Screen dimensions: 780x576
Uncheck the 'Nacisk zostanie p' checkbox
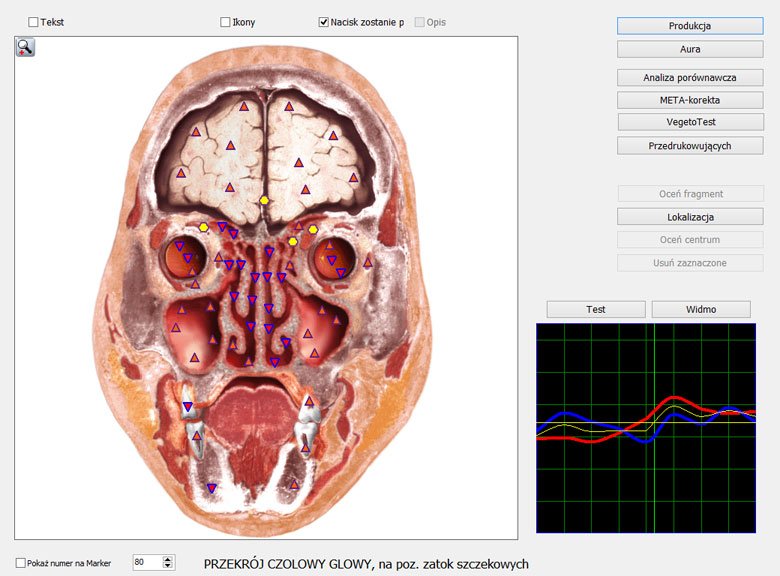pyautogui.click(x=324, y=22)
